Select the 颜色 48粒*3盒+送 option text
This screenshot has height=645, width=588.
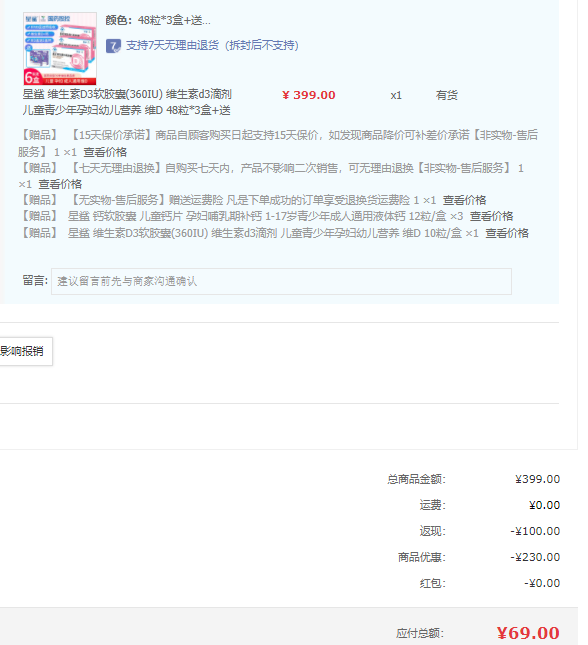[158, 20]
